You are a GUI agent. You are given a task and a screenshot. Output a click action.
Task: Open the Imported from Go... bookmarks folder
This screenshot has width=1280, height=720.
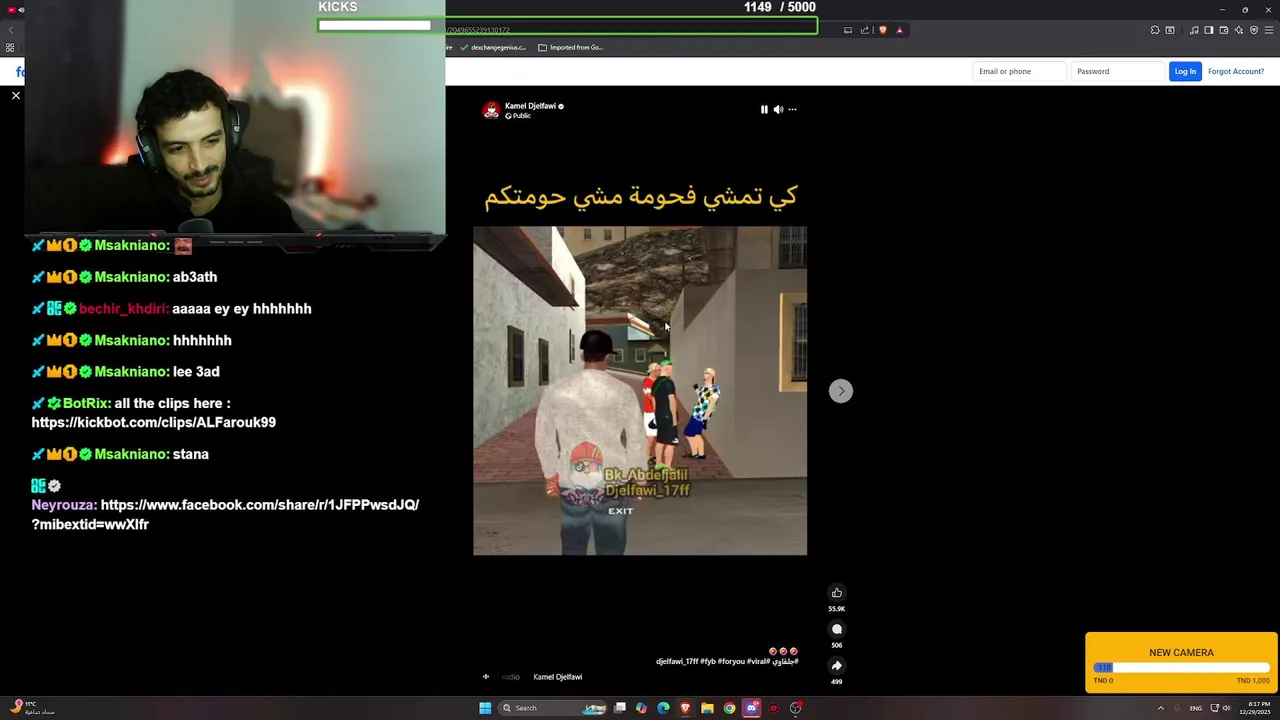tap(571, 47)
